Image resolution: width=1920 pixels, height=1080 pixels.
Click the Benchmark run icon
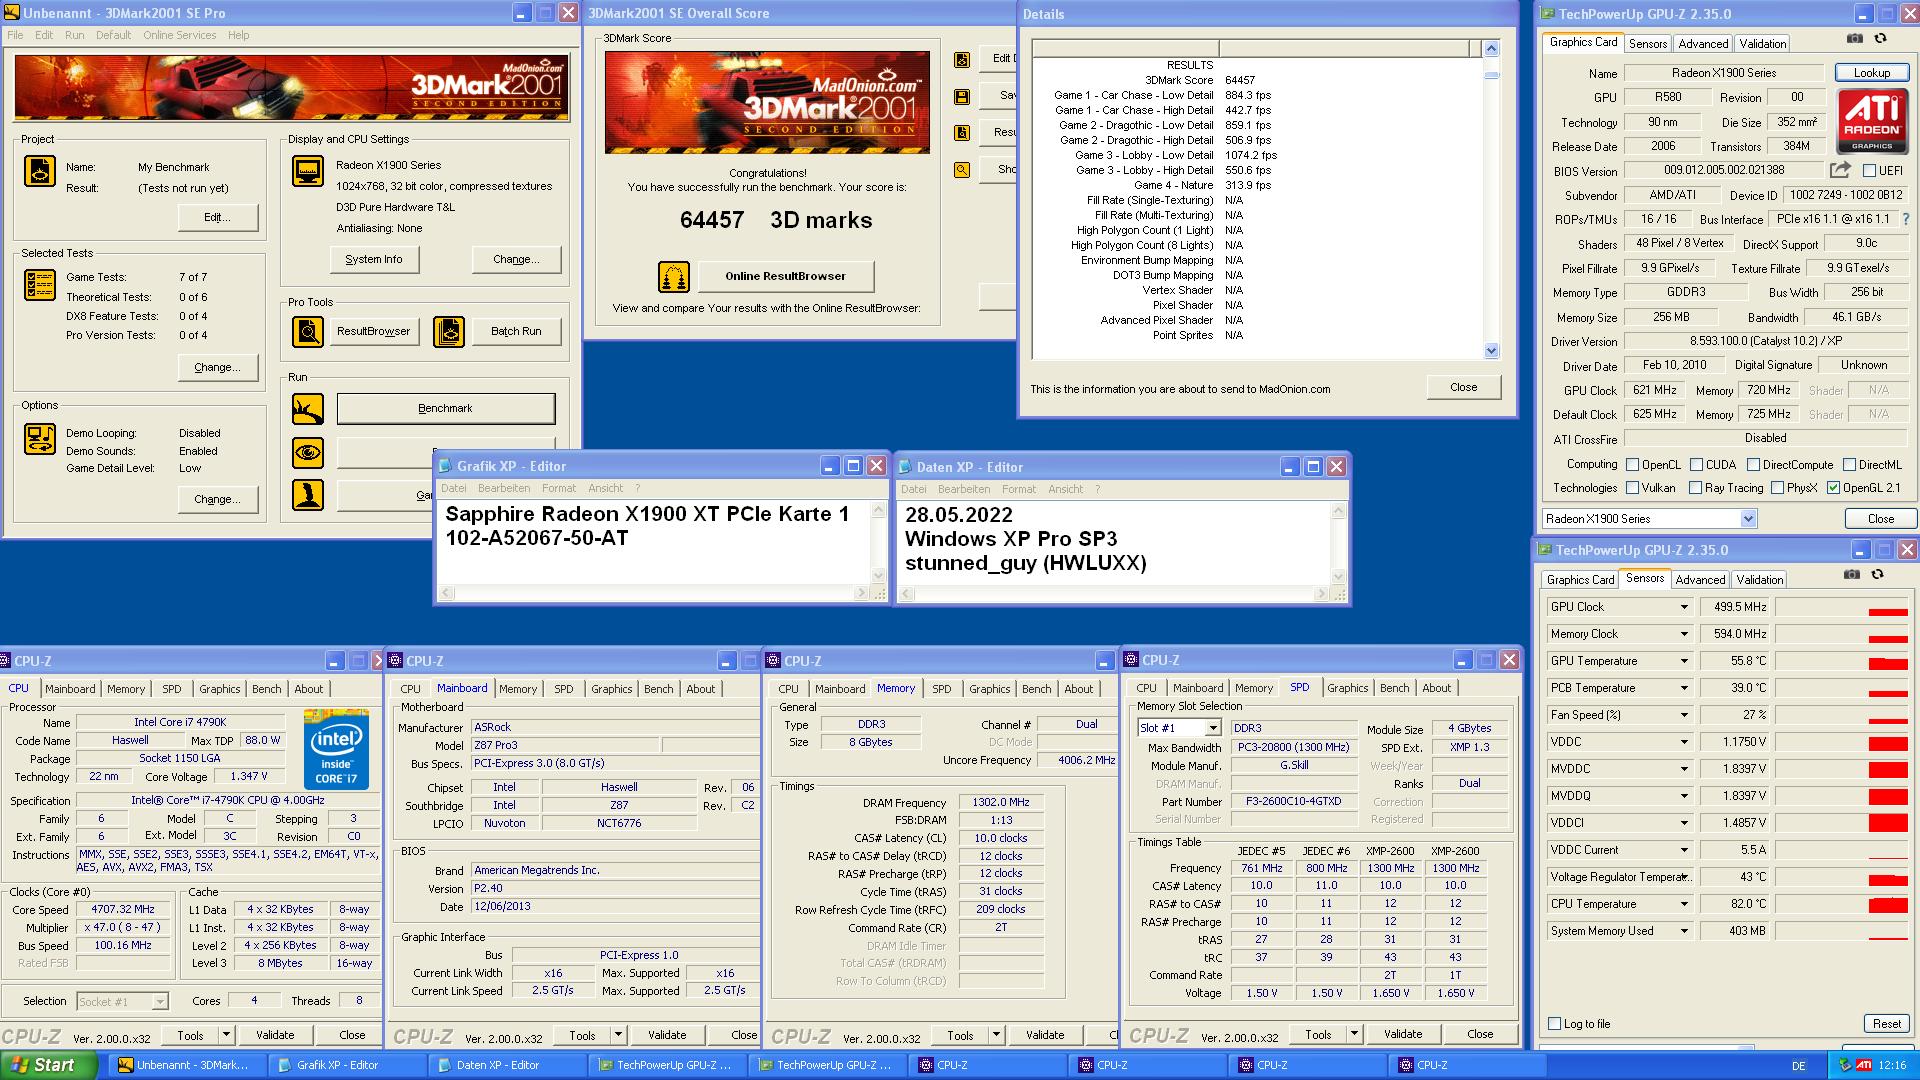308,409
